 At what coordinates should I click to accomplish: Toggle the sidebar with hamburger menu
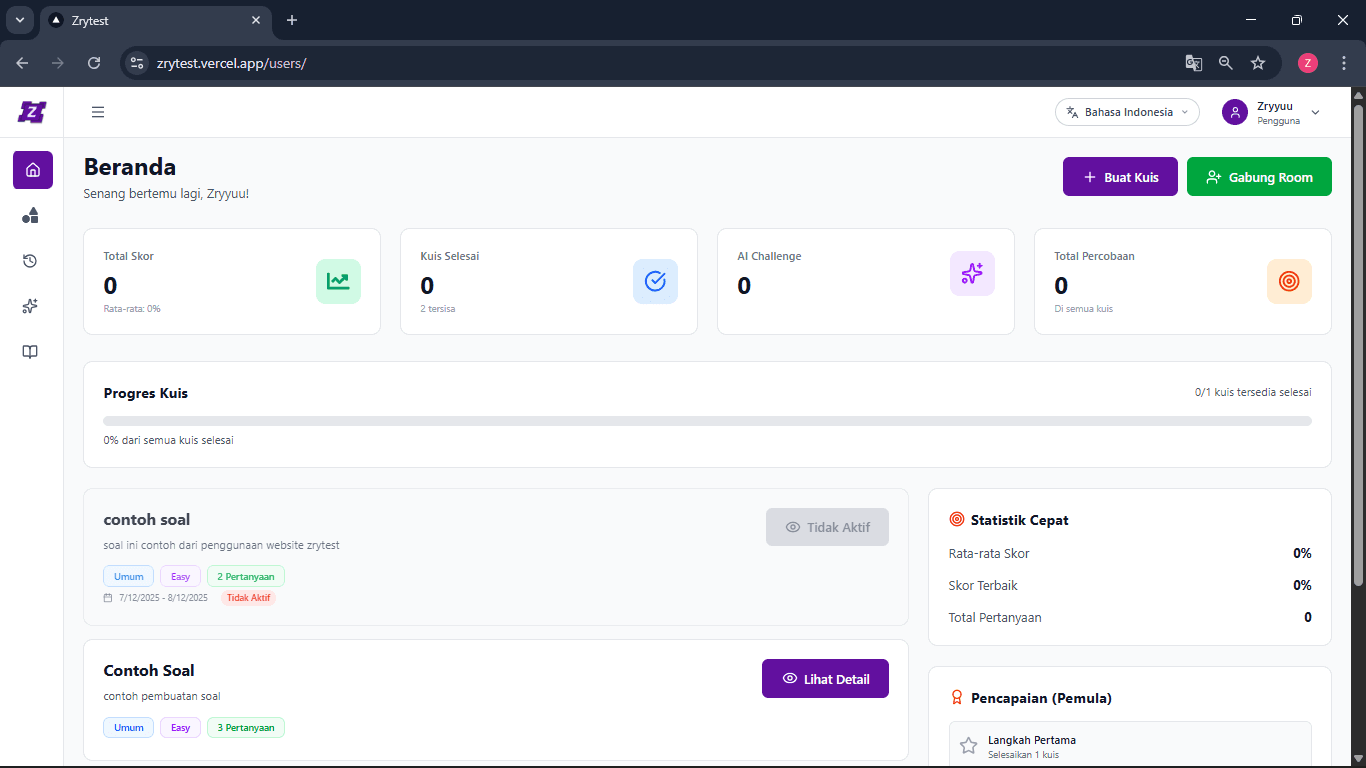(98, 112)
